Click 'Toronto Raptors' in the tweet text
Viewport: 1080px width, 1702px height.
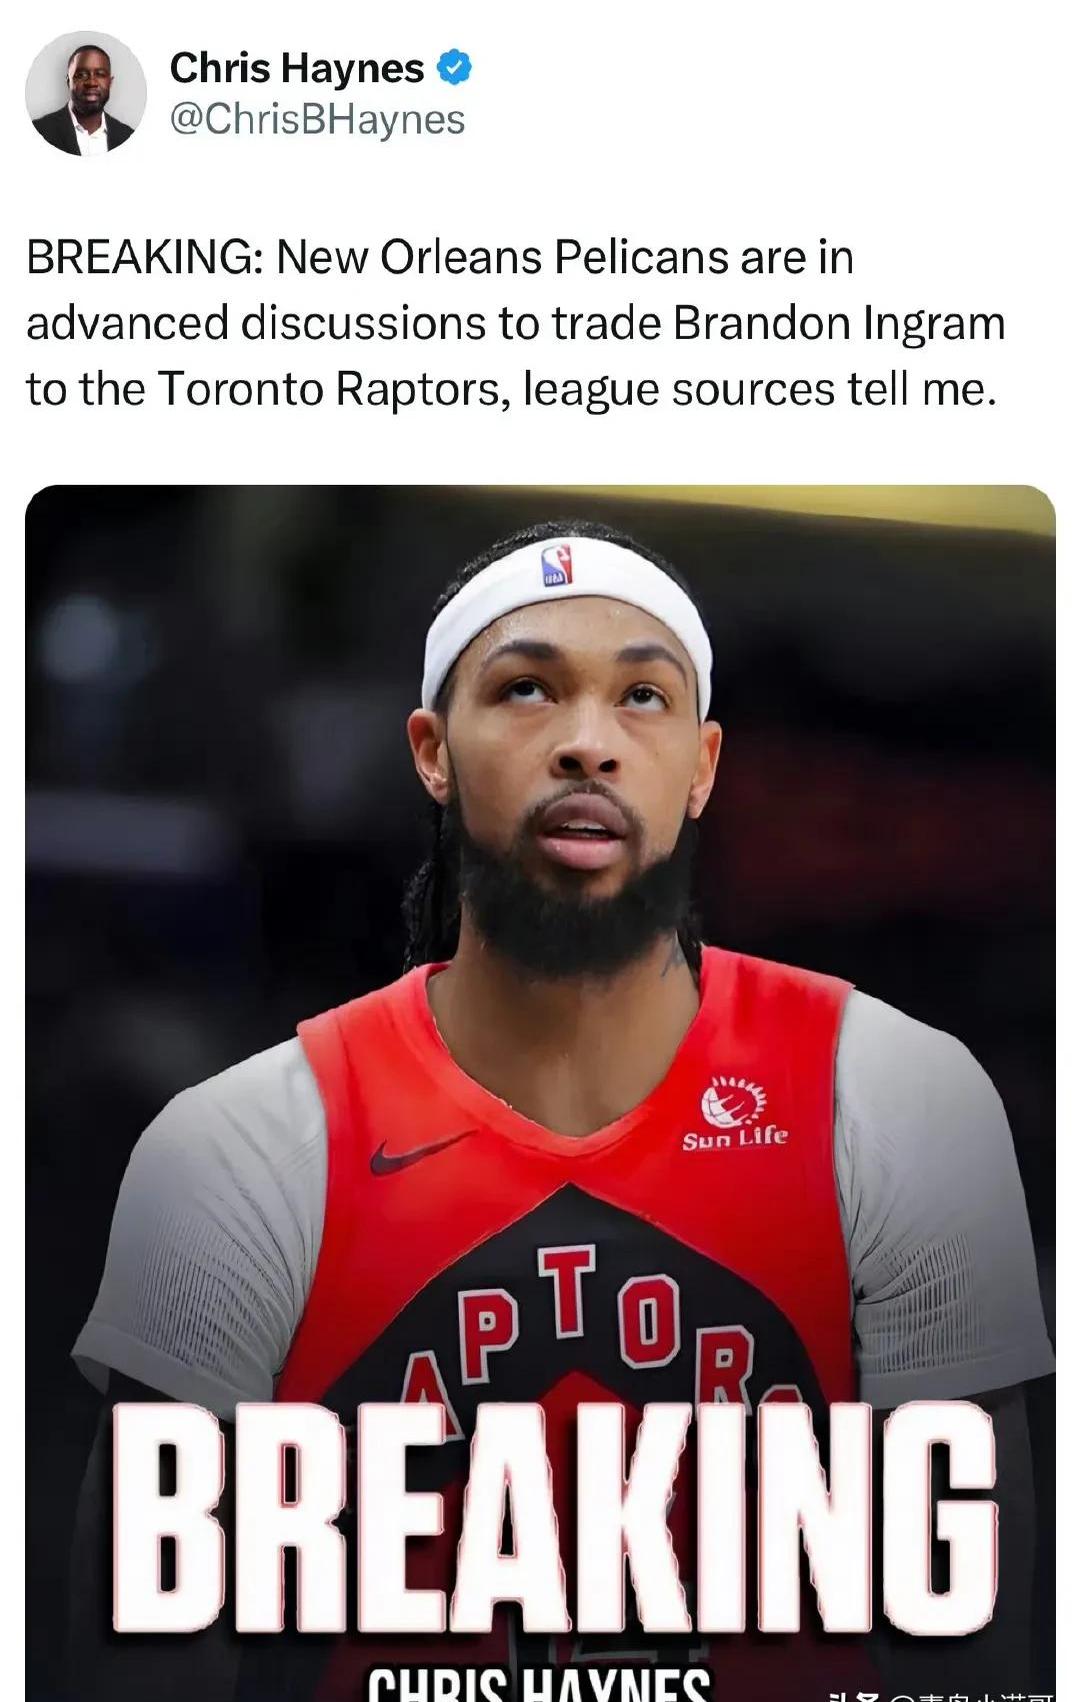point(329,389)
